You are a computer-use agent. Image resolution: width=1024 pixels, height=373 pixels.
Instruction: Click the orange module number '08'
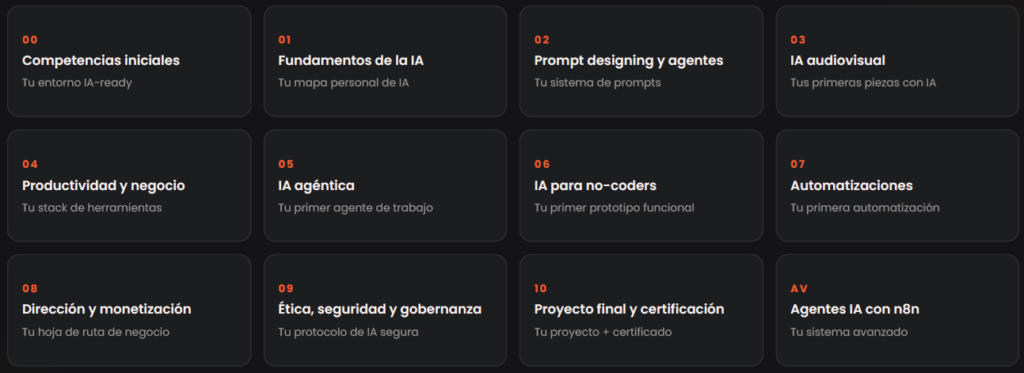point(30,288)
